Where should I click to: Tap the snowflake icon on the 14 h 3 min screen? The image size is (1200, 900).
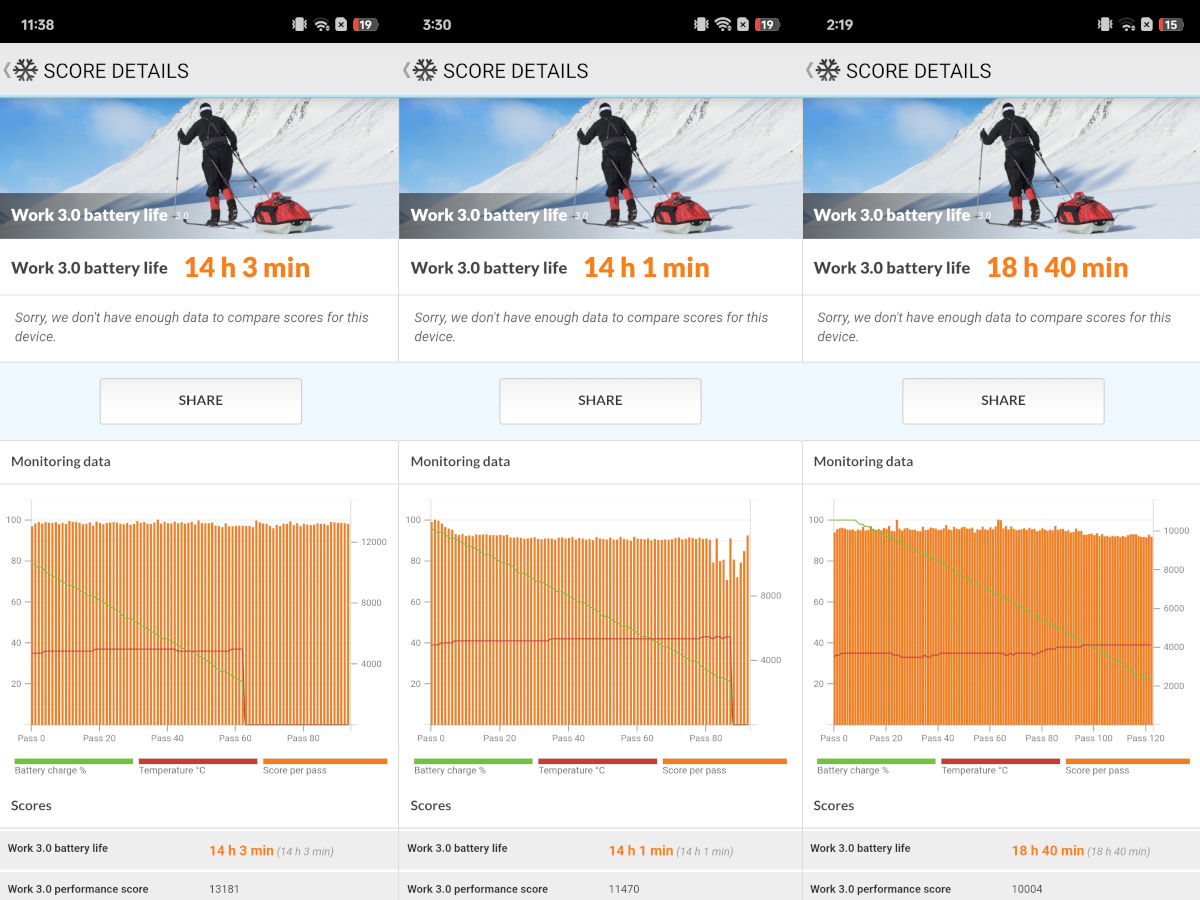(25, 70)
